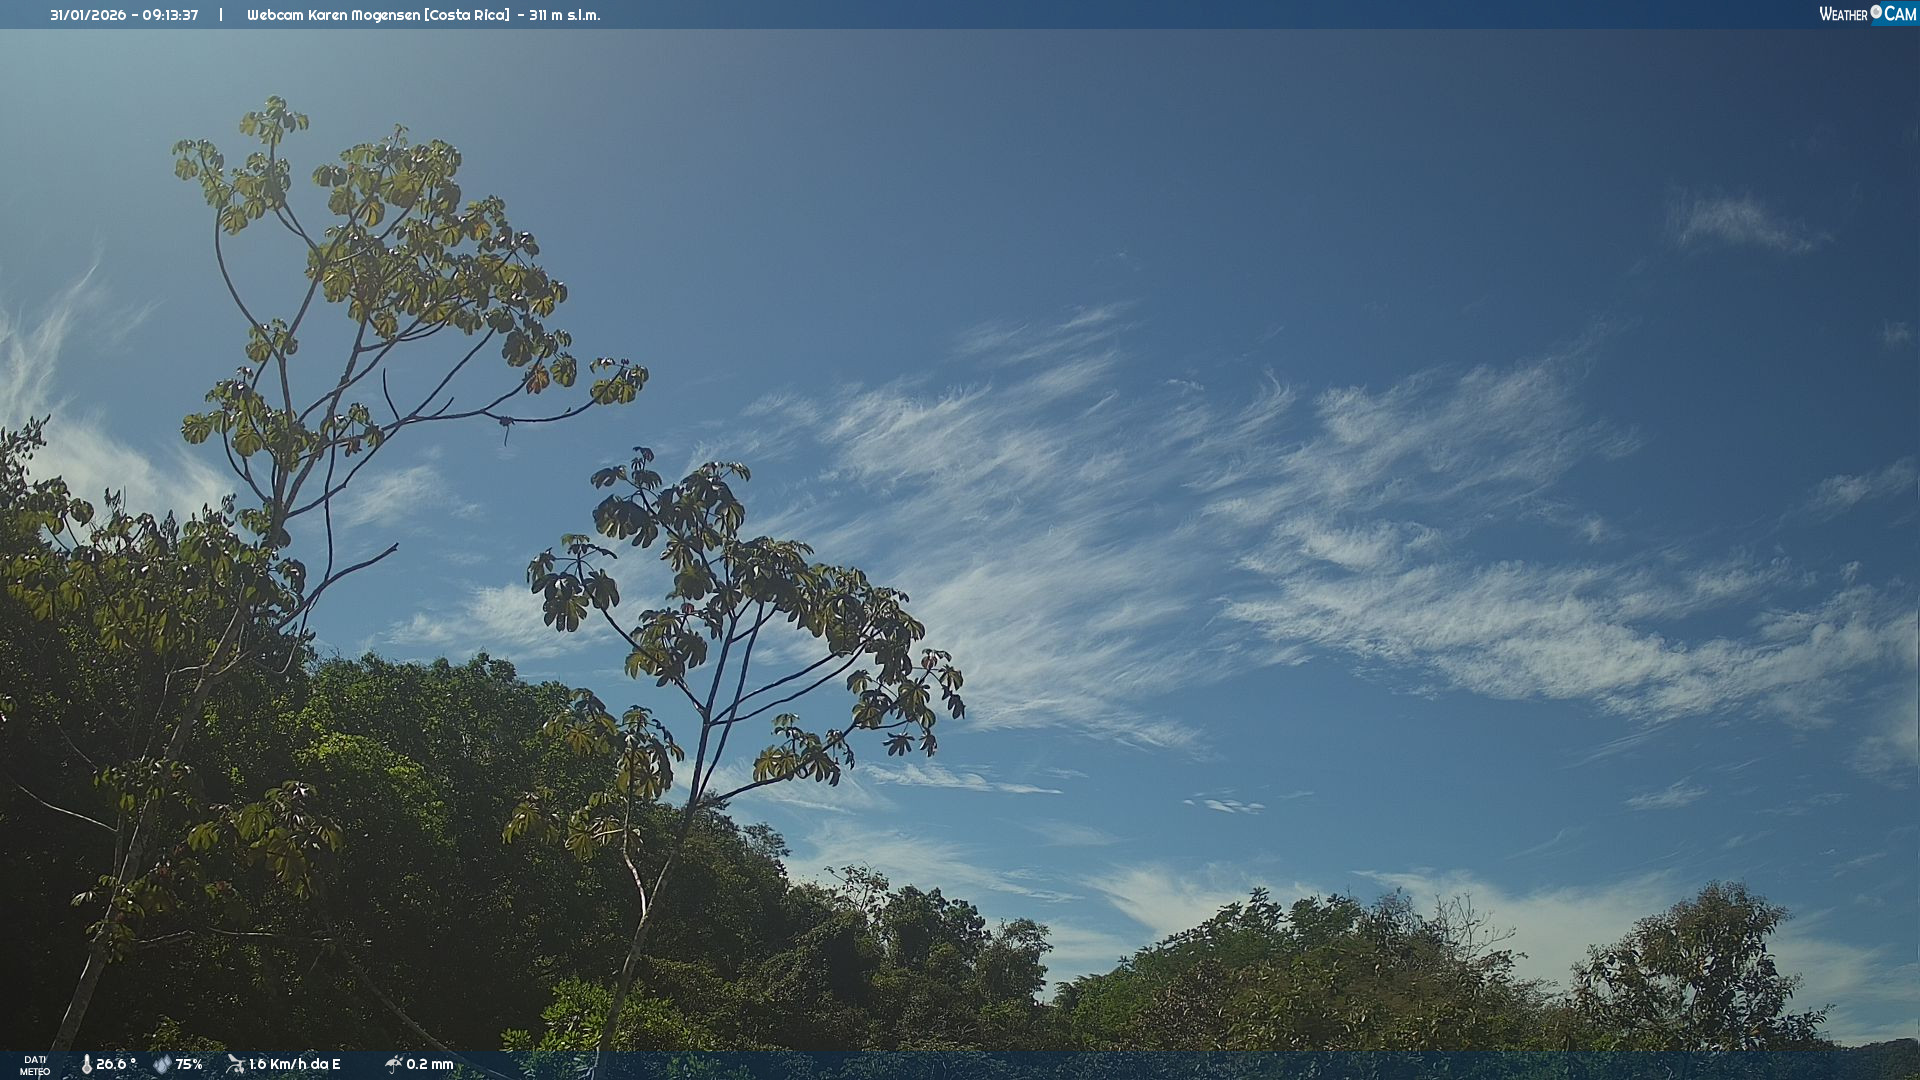Viewport: 1920px width, 1080px height.
Task: Click the wind anemometer icon
Action: pyautogui.click(x=235, y=1064)
